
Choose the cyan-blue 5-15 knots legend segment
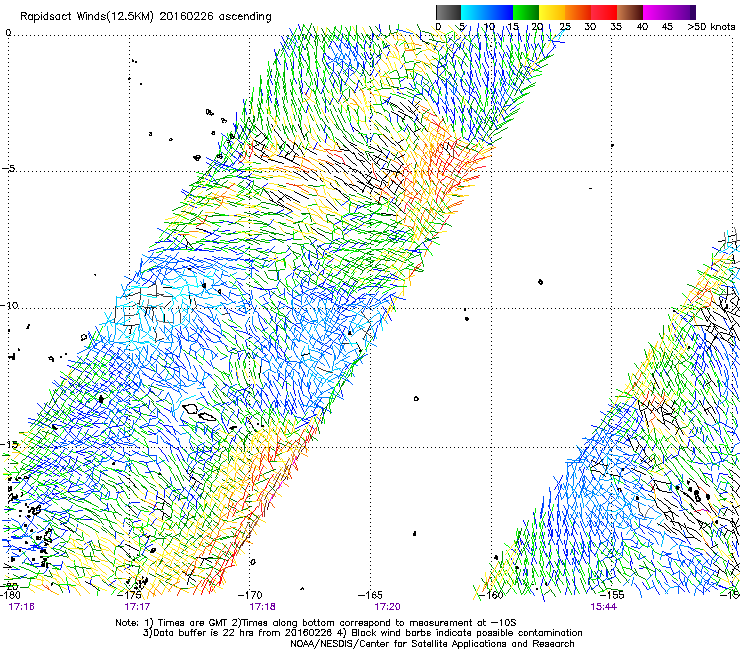point(487,12)
